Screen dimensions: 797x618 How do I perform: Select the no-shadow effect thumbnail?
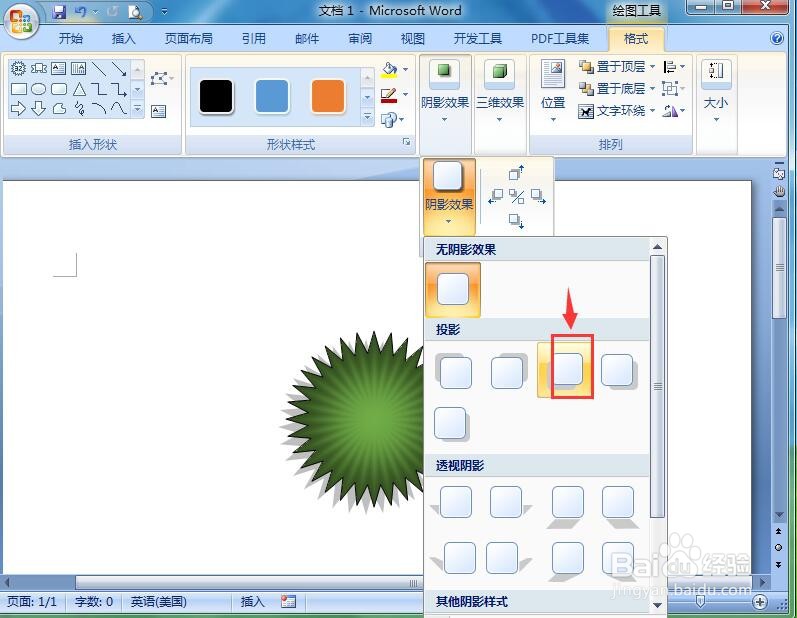(x=452, y=290)
